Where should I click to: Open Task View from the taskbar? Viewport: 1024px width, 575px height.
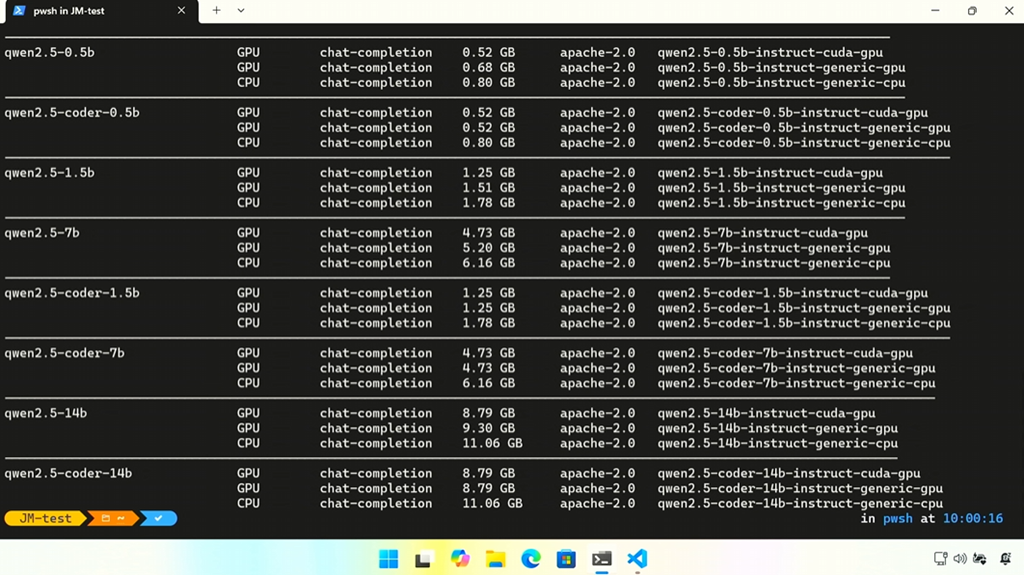coord(423,559)
